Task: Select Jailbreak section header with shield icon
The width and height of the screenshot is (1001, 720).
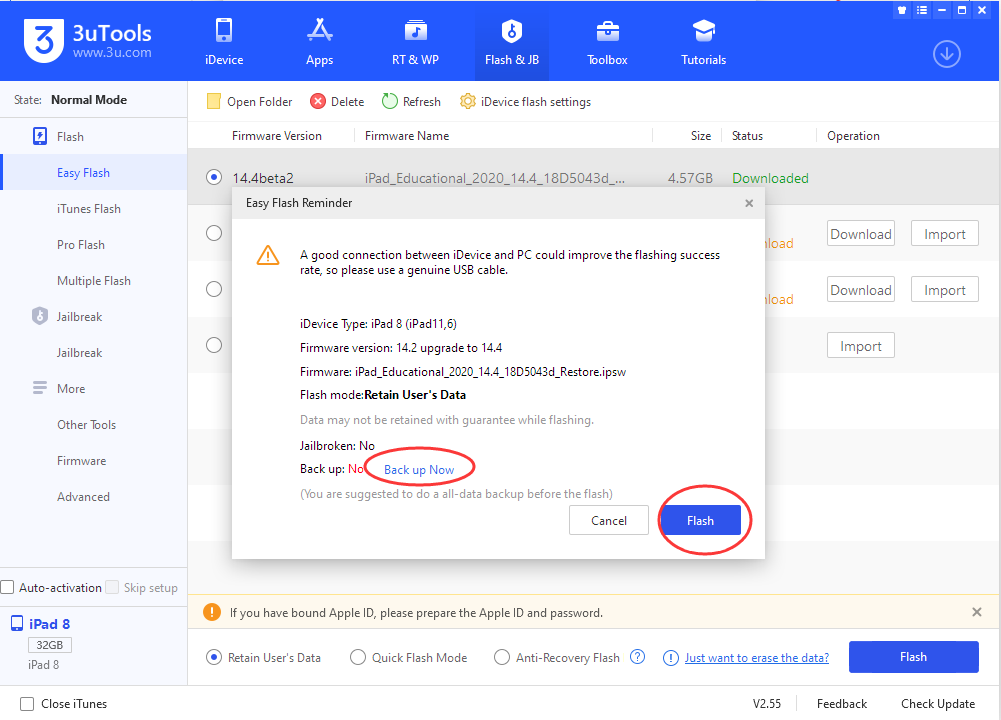Action: pos(67,317)
